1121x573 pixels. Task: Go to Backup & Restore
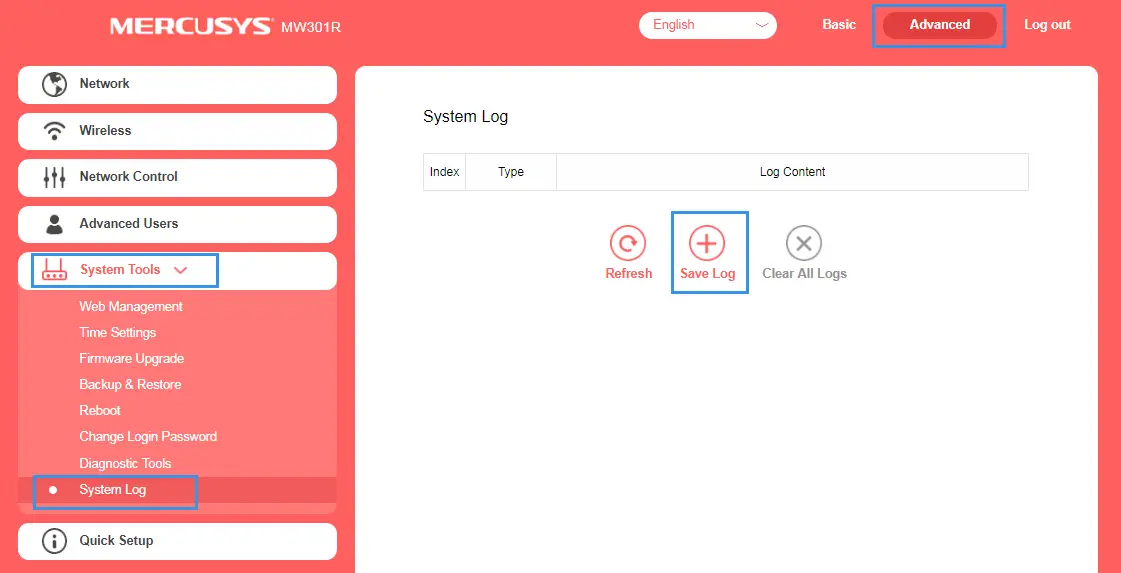tap(130, 384)
